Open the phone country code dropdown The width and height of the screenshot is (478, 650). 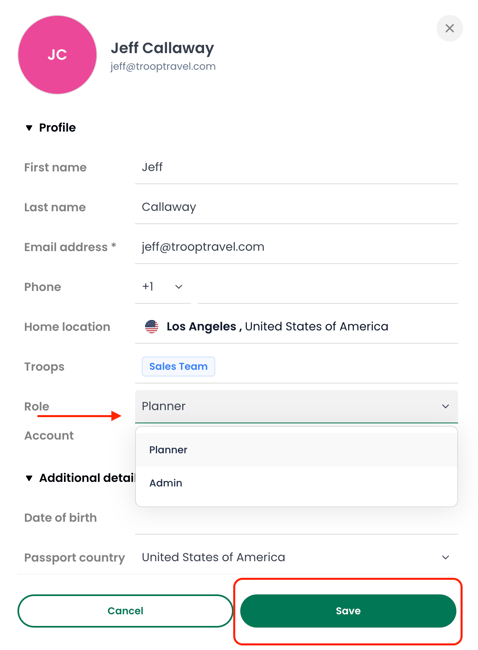tap(163, 286)
